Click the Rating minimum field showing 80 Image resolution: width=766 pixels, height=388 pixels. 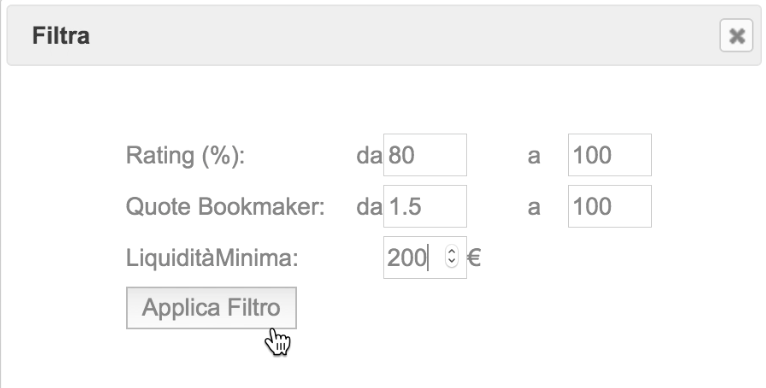pyautogui.click(x=425, y=154)
